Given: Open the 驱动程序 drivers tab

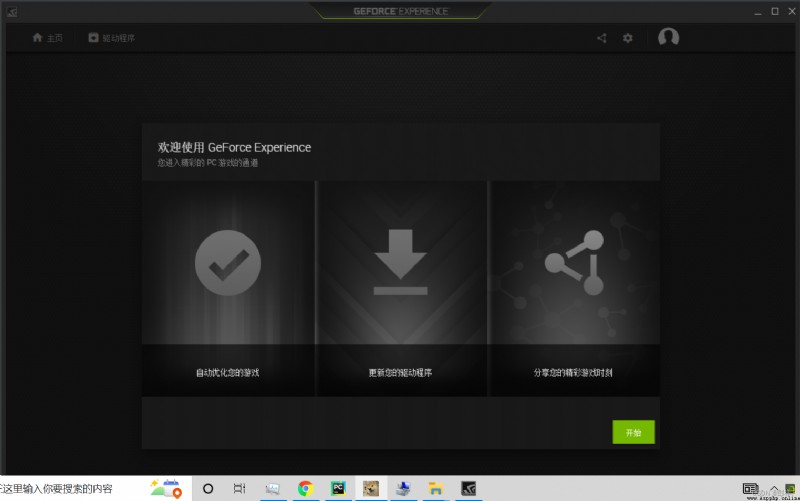Looking at the screenshot, I should (111, 38).
